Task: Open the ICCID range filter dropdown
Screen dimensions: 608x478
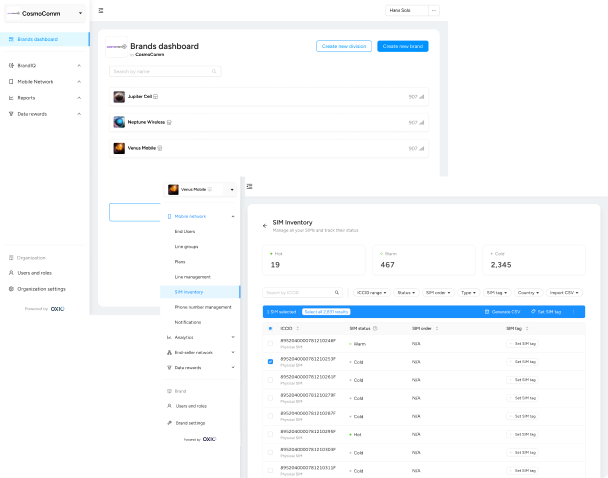Action: [371, 293]
